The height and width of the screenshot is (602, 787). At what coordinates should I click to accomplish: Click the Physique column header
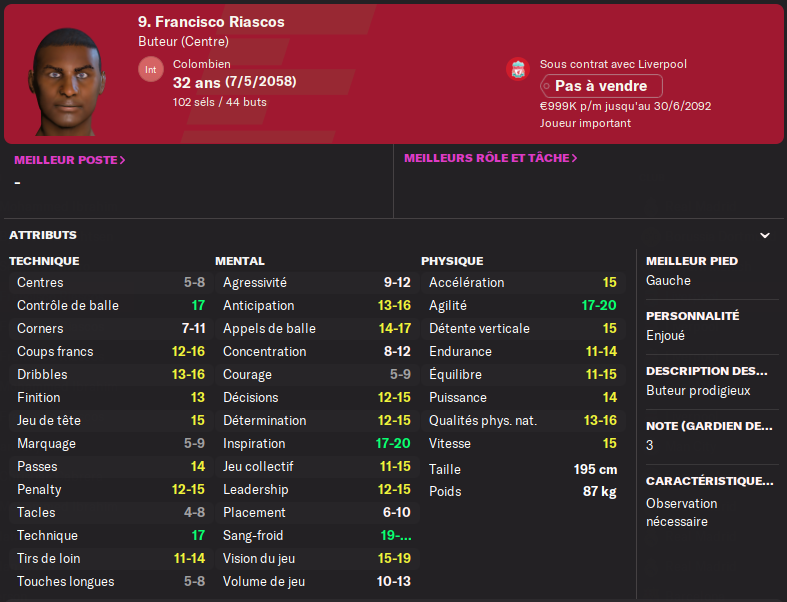click(452, 261)
